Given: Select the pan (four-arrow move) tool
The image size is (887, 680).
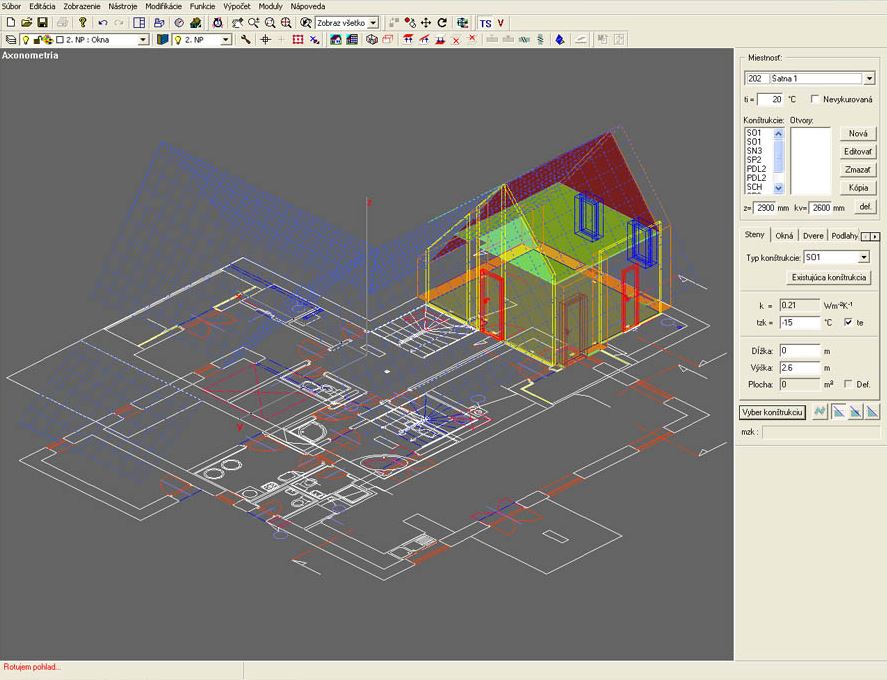Looking at the screenshot, I should (x=425, y=22).
